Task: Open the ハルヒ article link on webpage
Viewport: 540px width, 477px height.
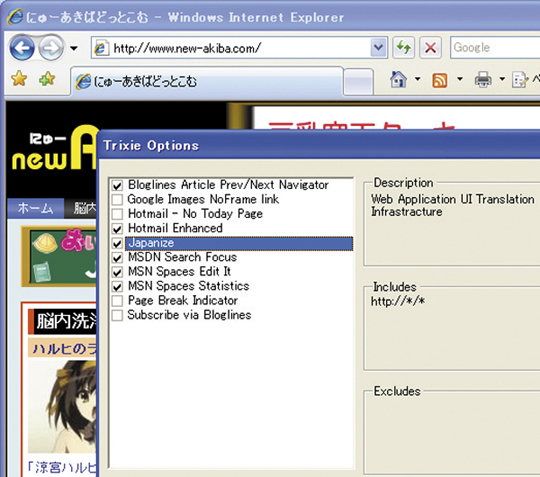Action: [65, 349]
